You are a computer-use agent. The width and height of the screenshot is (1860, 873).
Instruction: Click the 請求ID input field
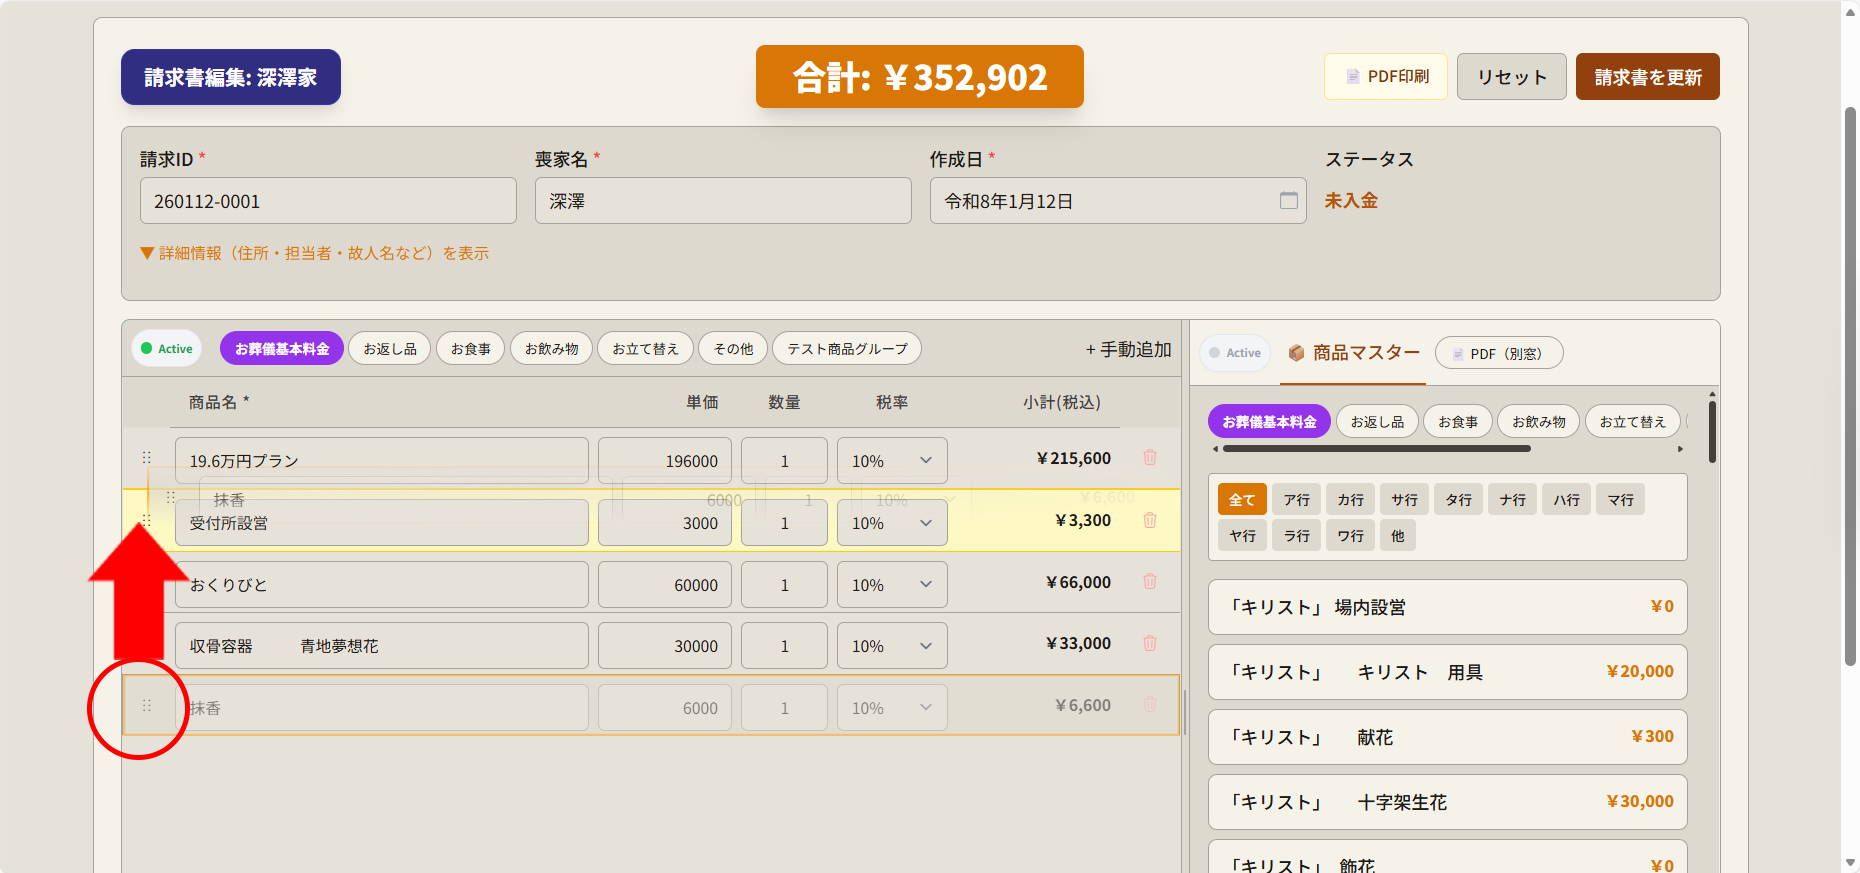click(x=328, y=201)
